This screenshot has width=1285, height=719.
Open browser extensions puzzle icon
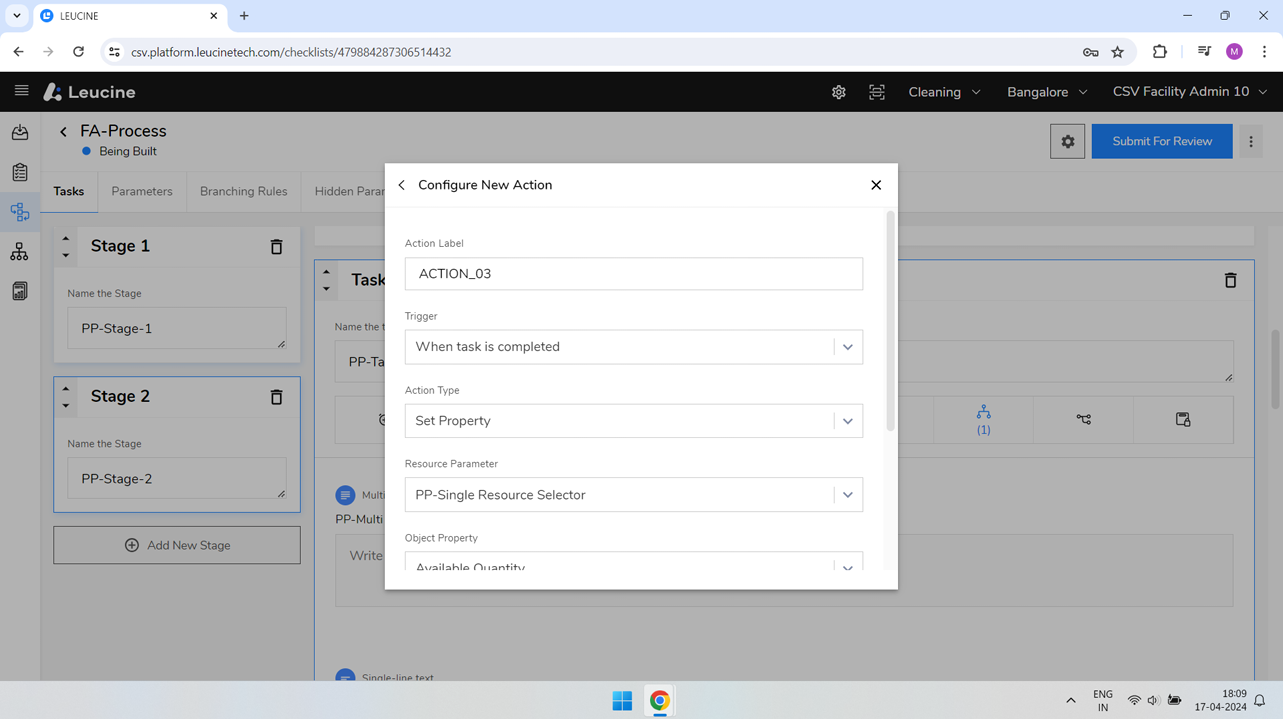(1159, 52)
